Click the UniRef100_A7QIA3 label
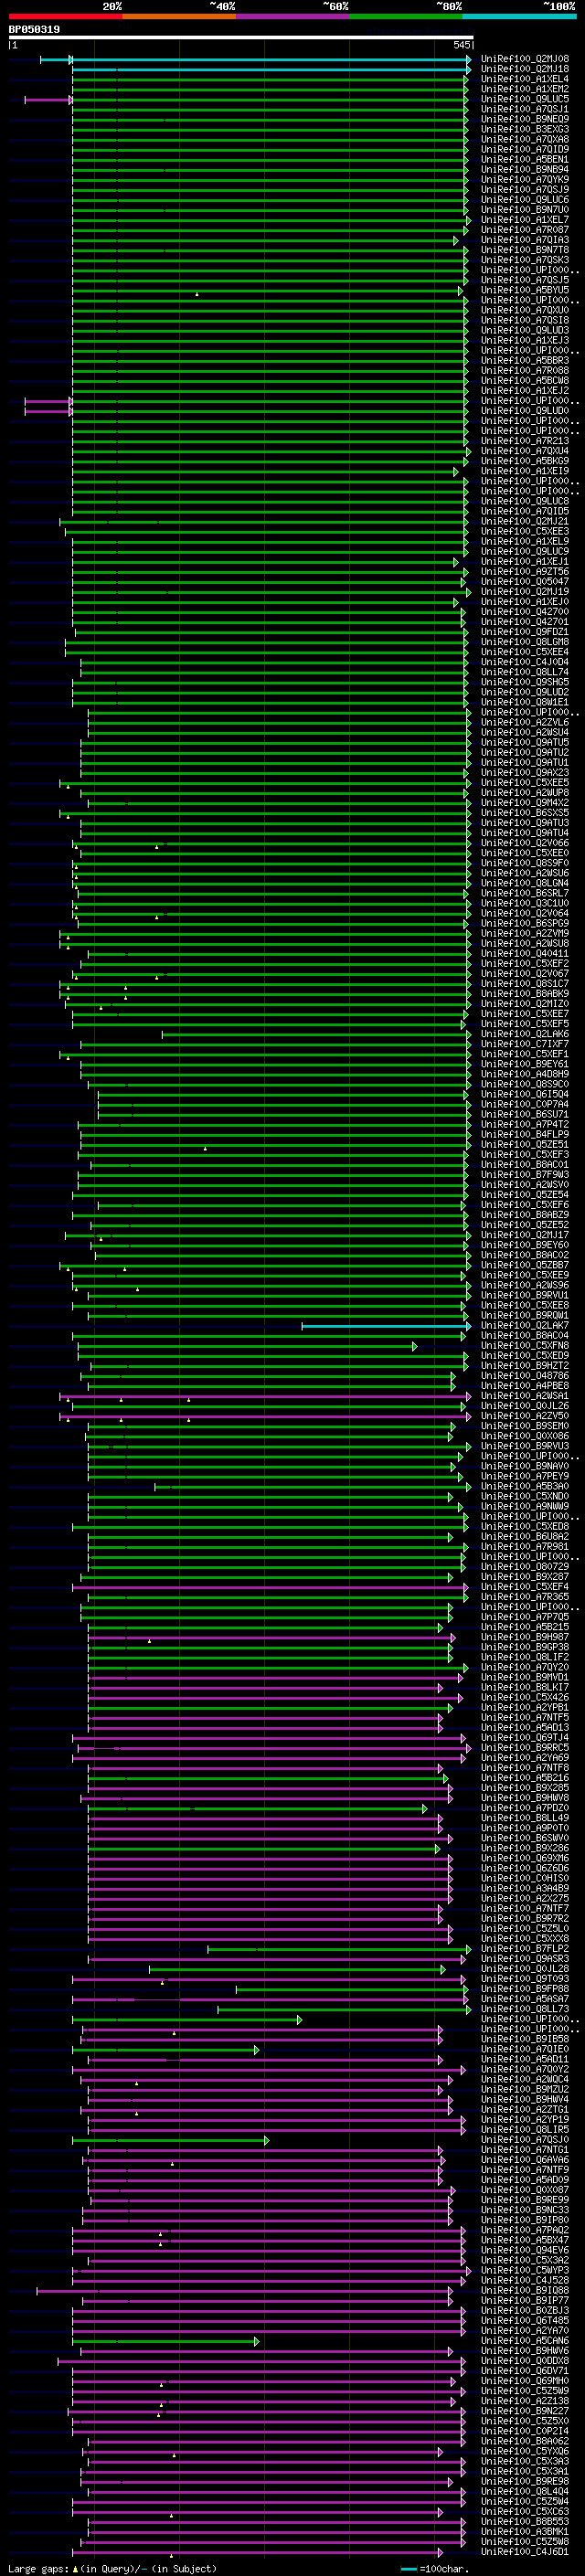 pyautogui.click(x=524, y=240)
